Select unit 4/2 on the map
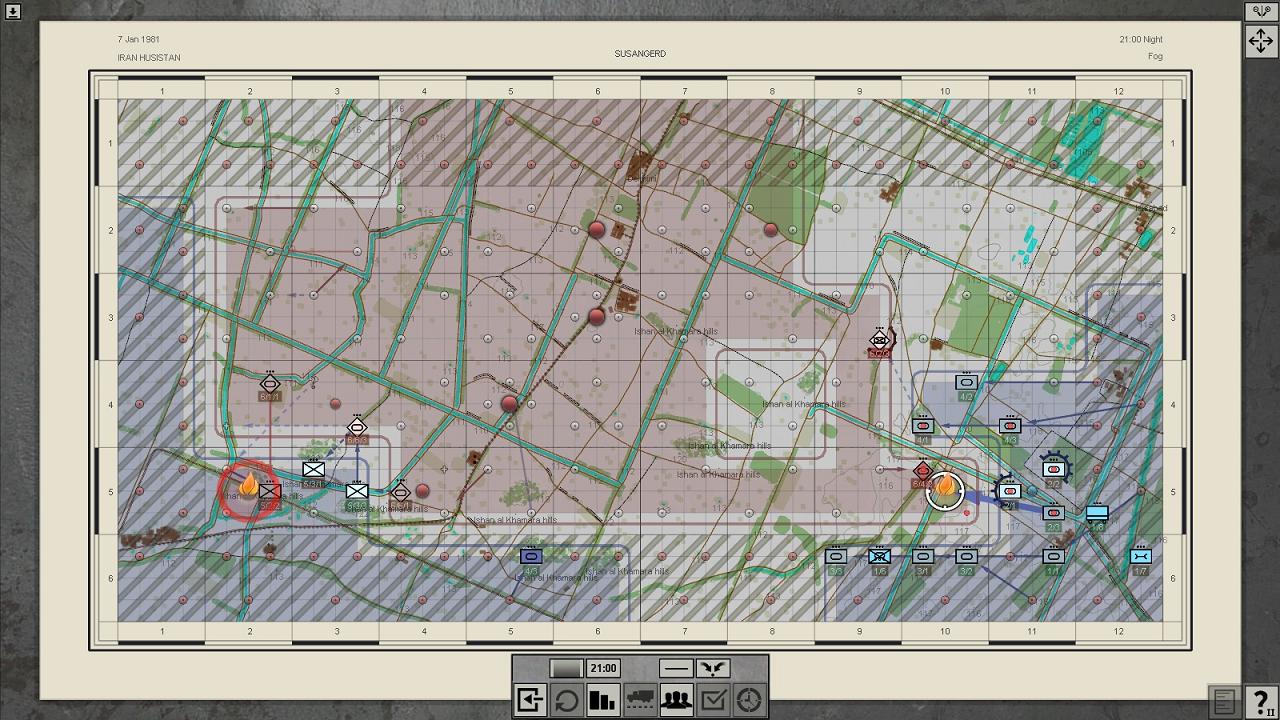 tap(966, 386)
